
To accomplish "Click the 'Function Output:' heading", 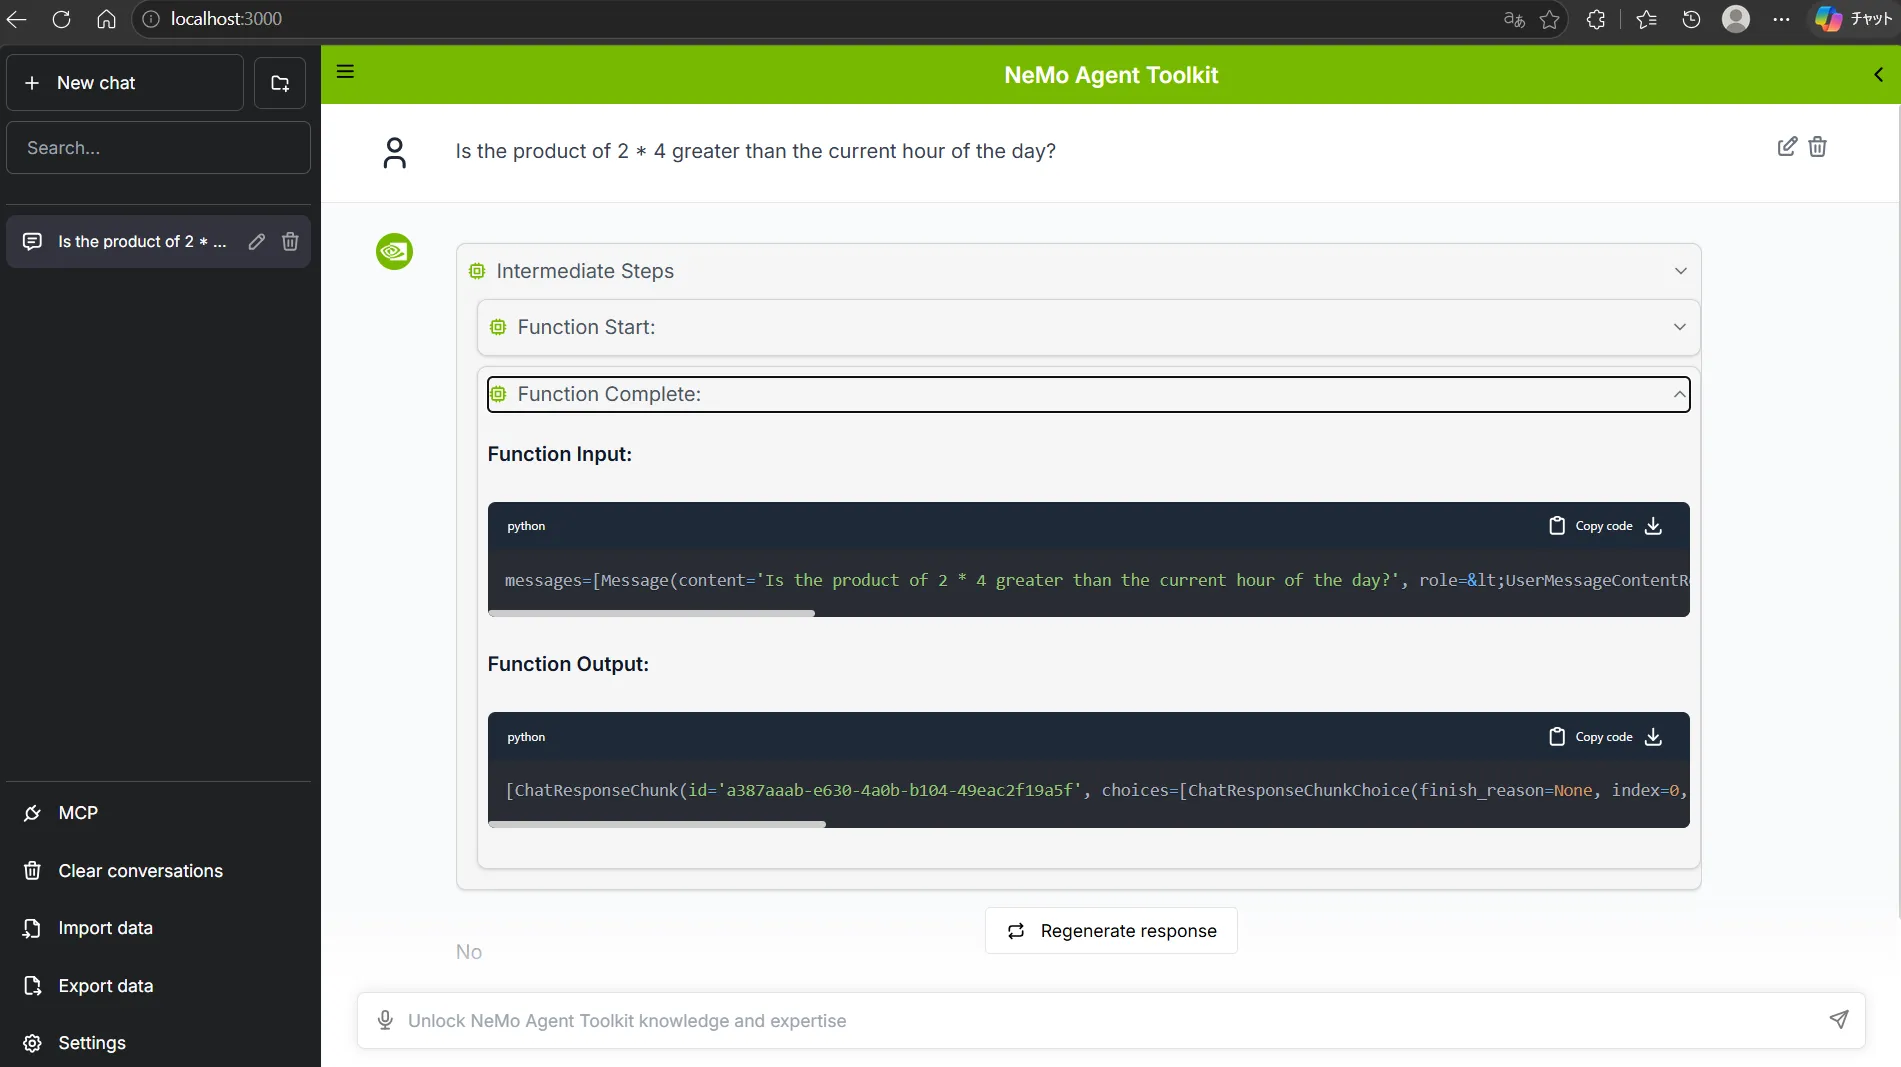I will click(x=568, y=664).
